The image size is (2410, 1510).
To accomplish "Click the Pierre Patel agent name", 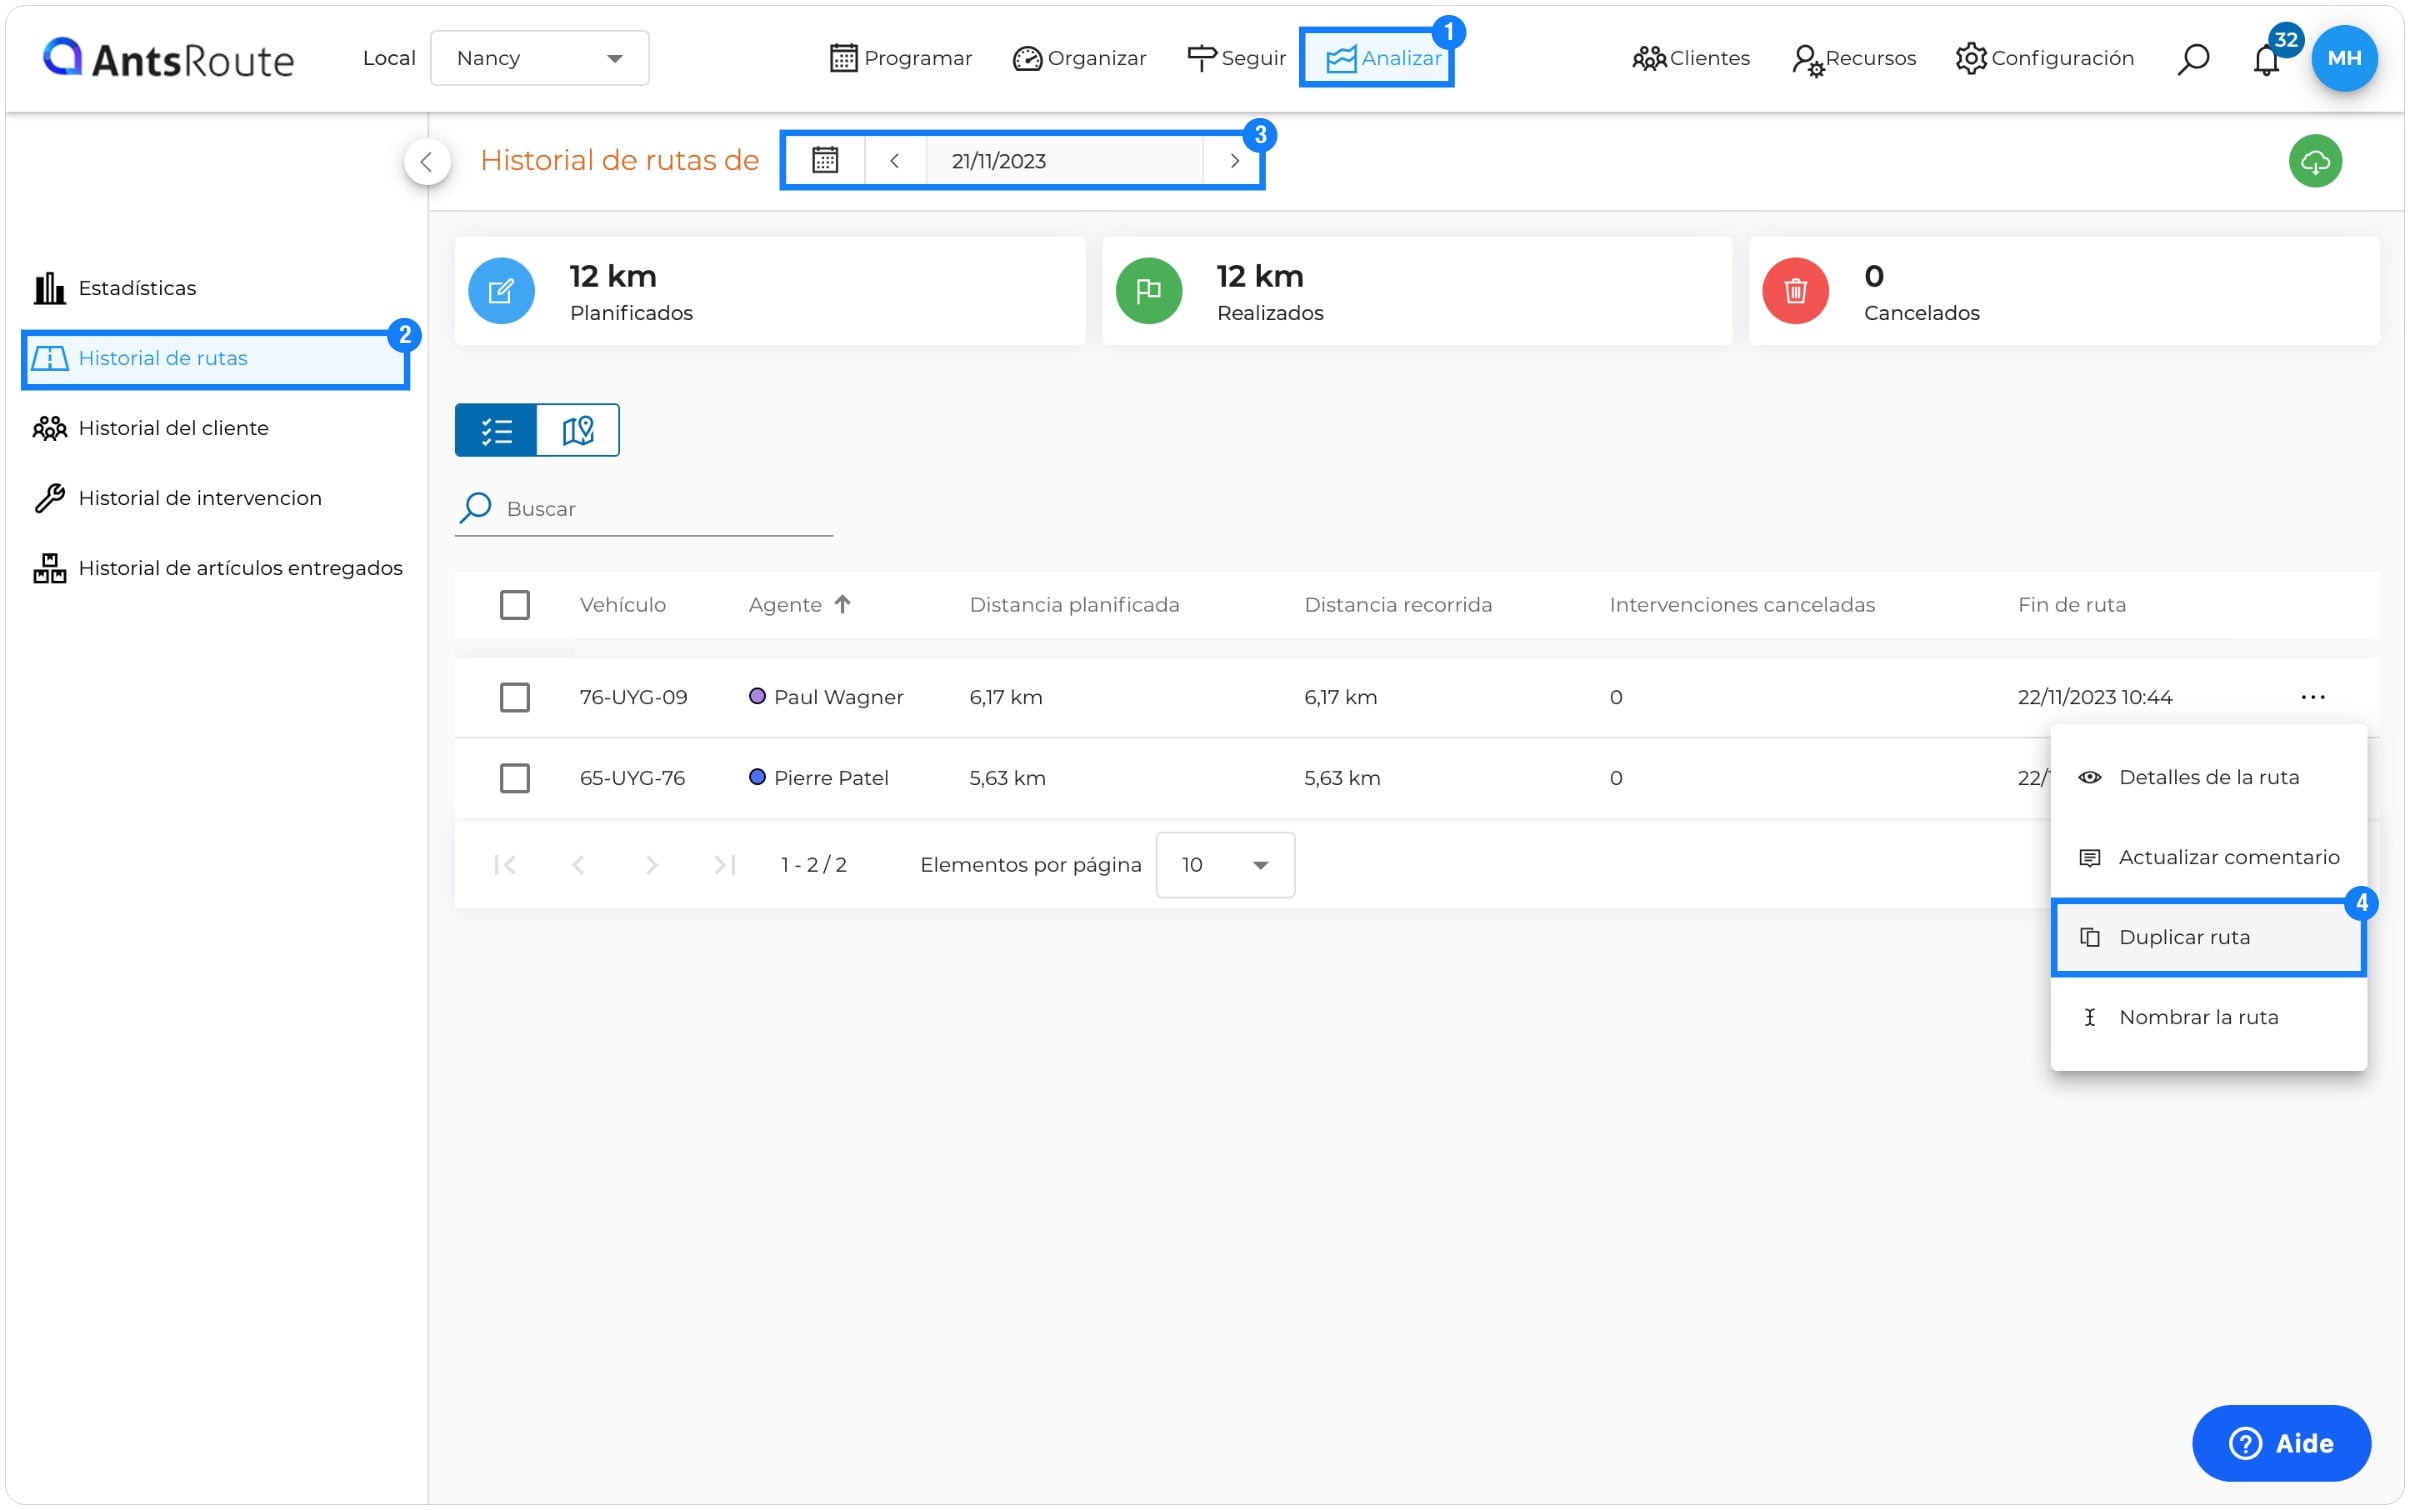I will 831,778.
